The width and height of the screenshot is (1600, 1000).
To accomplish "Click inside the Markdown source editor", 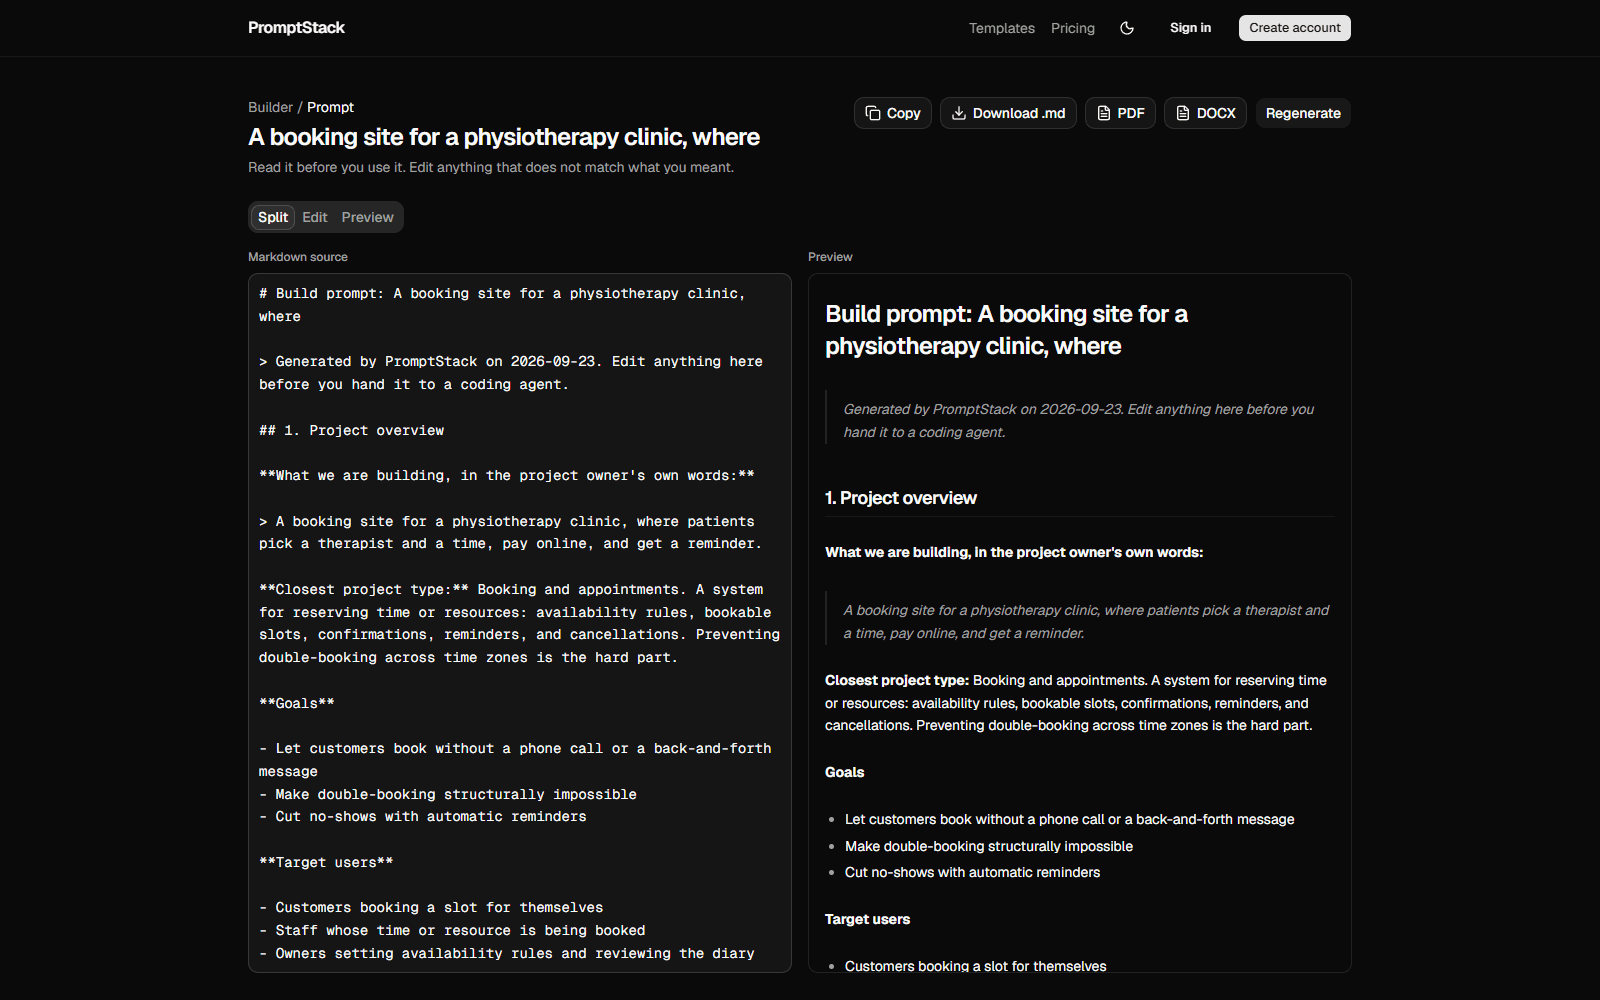I will pos(520,623).
